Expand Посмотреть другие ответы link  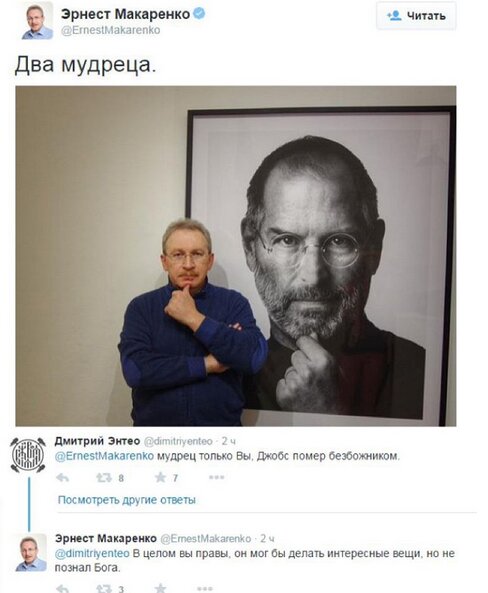(x=127, y=500)
